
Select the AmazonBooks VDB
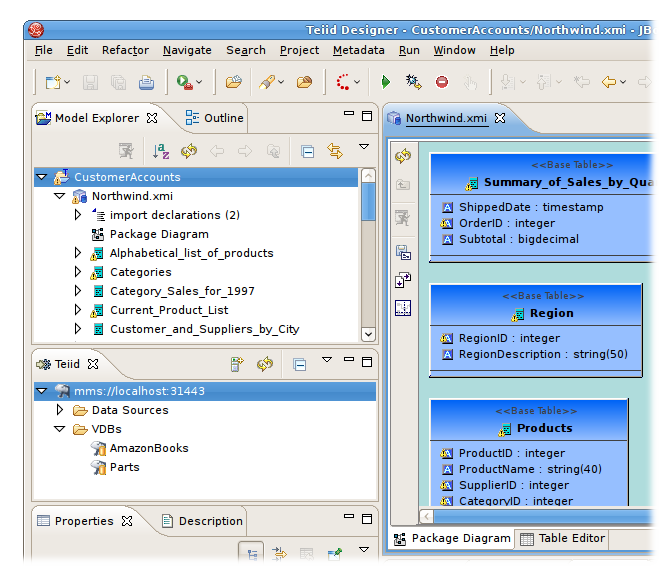pyautogui.click(x=149, y=448)
